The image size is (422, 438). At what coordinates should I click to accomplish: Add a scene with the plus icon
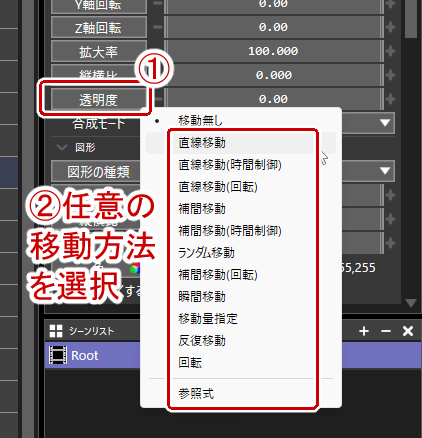(364, 331)
